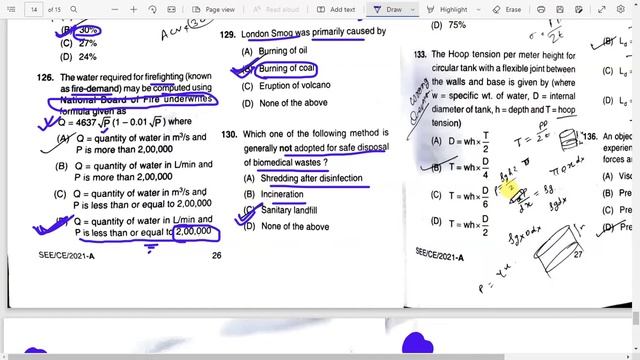Click the '24%' answer option

[x=88, y=57]
